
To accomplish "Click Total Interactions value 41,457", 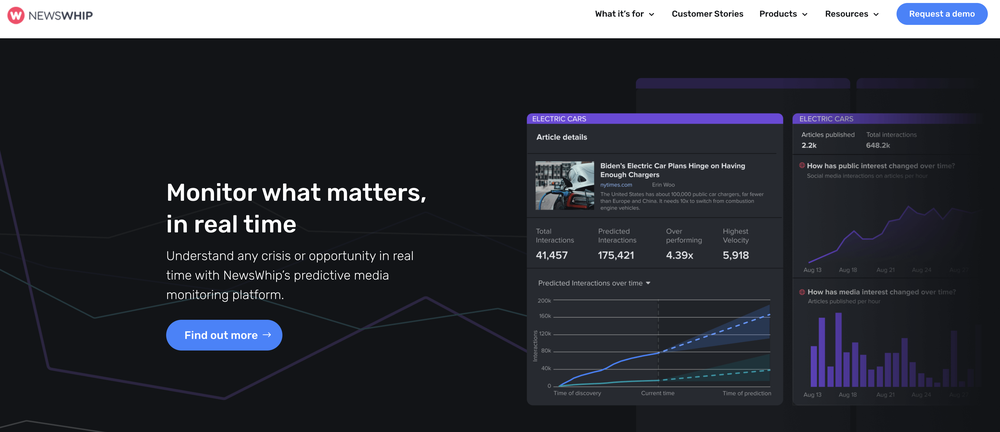I will [551, 255].
